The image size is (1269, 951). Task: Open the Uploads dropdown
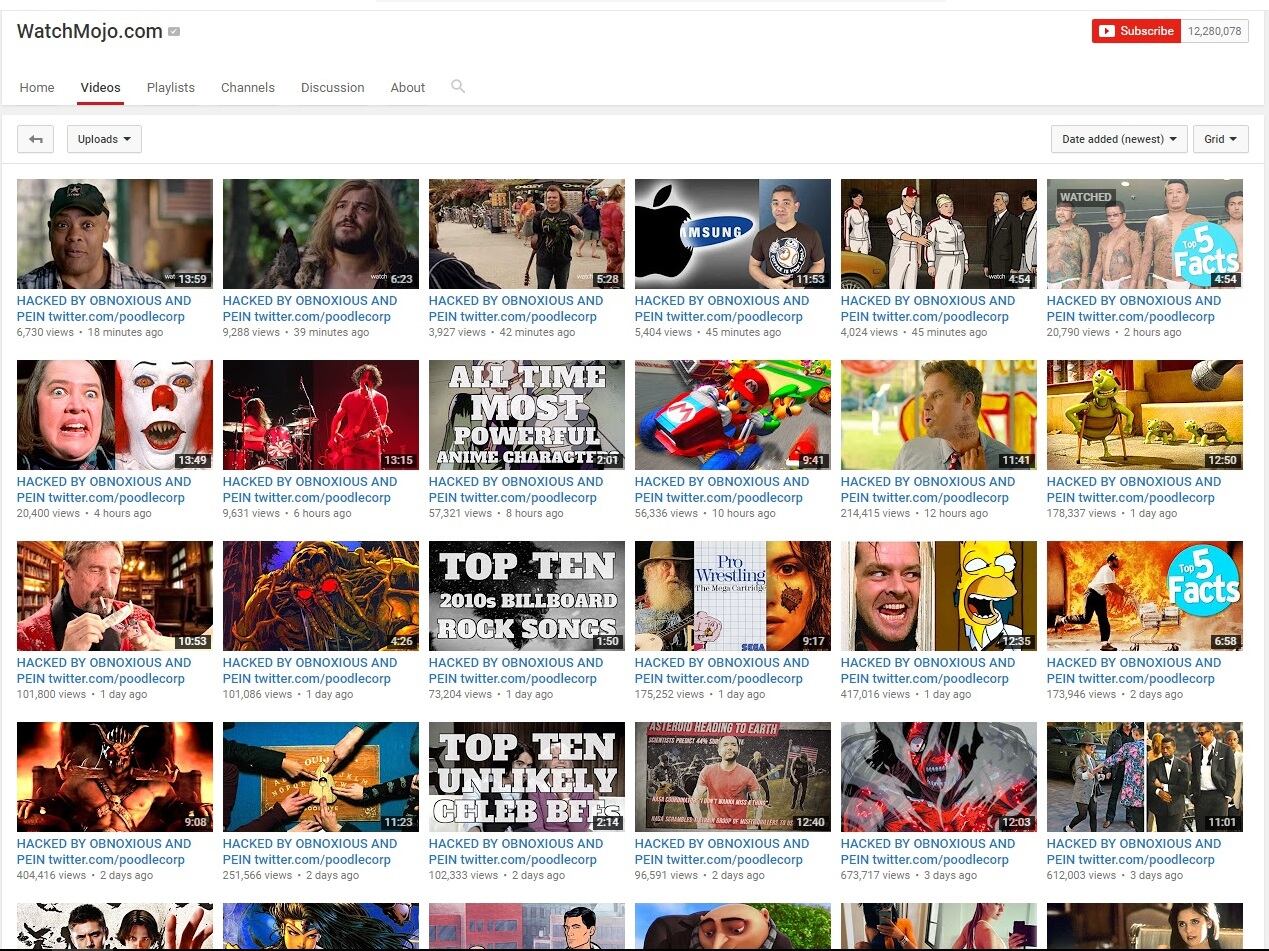[x=104, y=139]
